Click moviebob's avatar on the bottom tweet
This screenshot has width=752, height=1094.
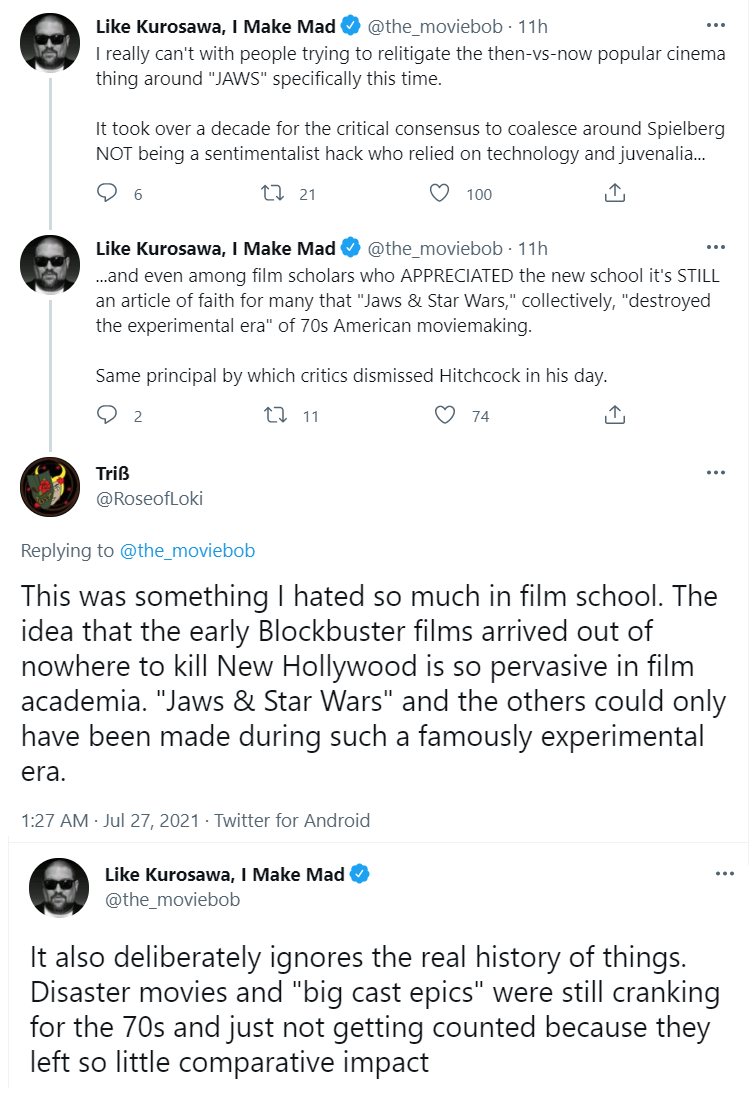click(59, 887)
